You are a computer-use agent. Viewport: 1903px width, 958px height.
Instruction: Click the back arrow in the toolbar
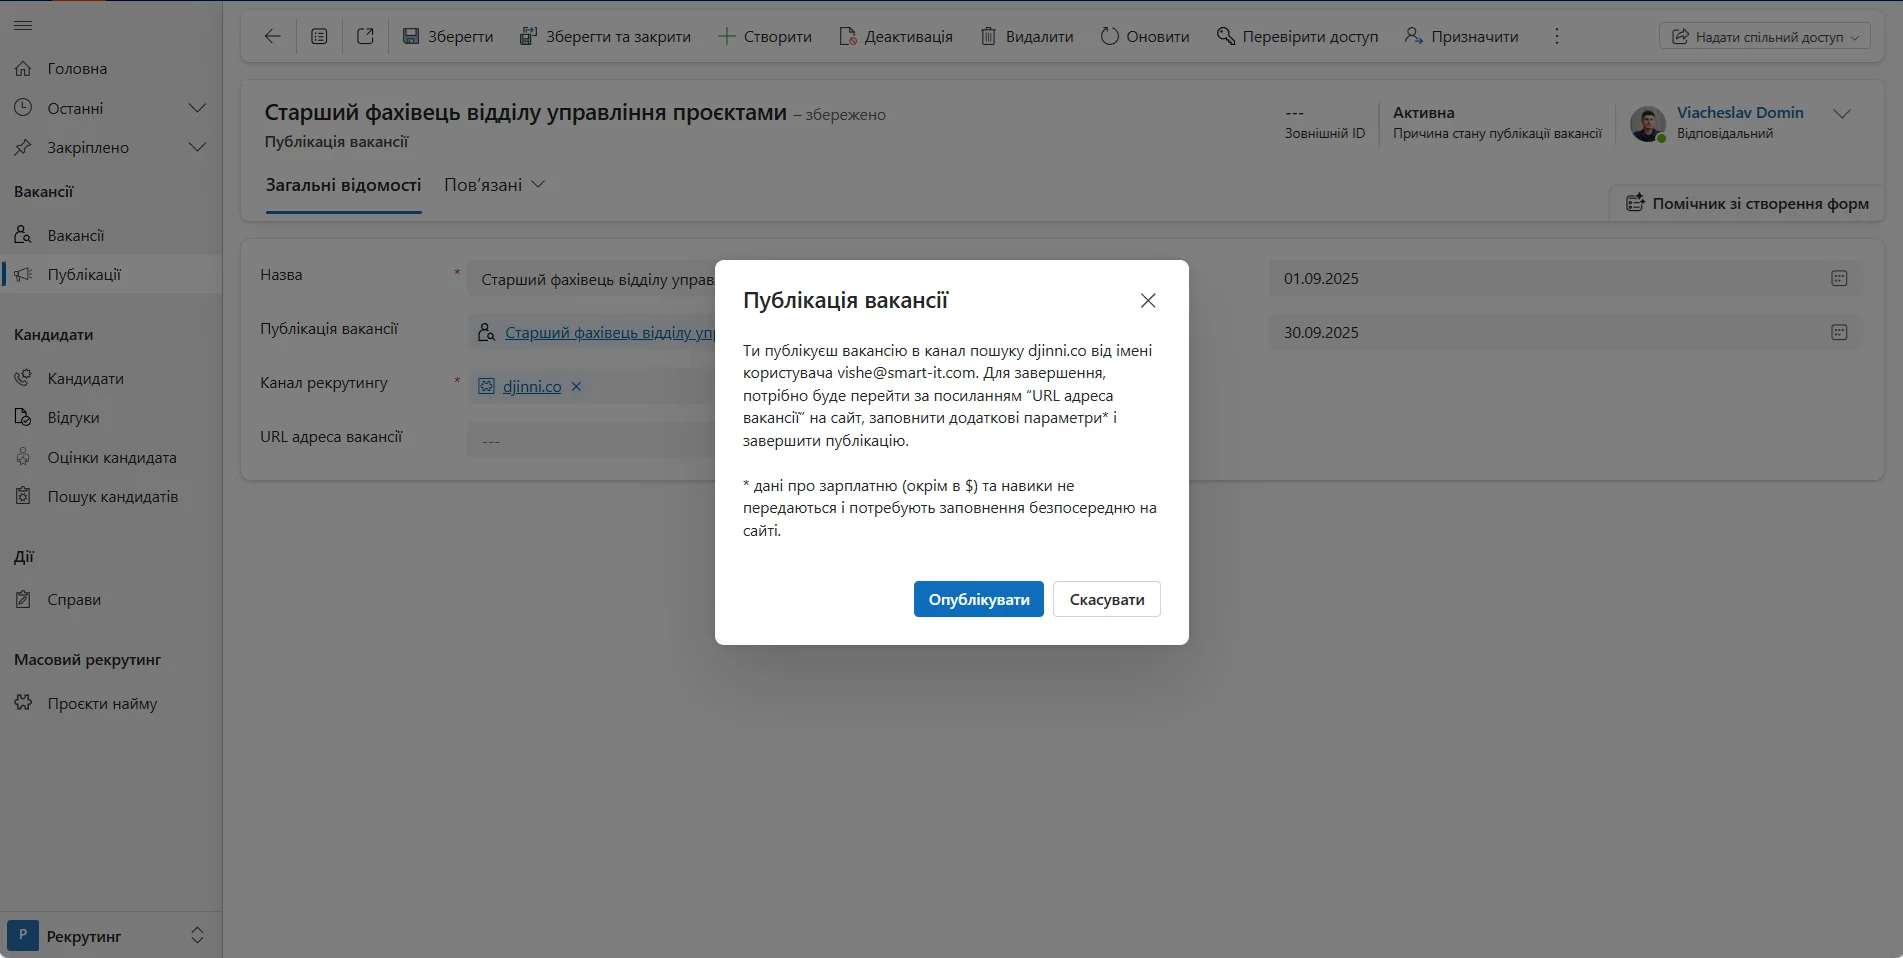(272, 36)
